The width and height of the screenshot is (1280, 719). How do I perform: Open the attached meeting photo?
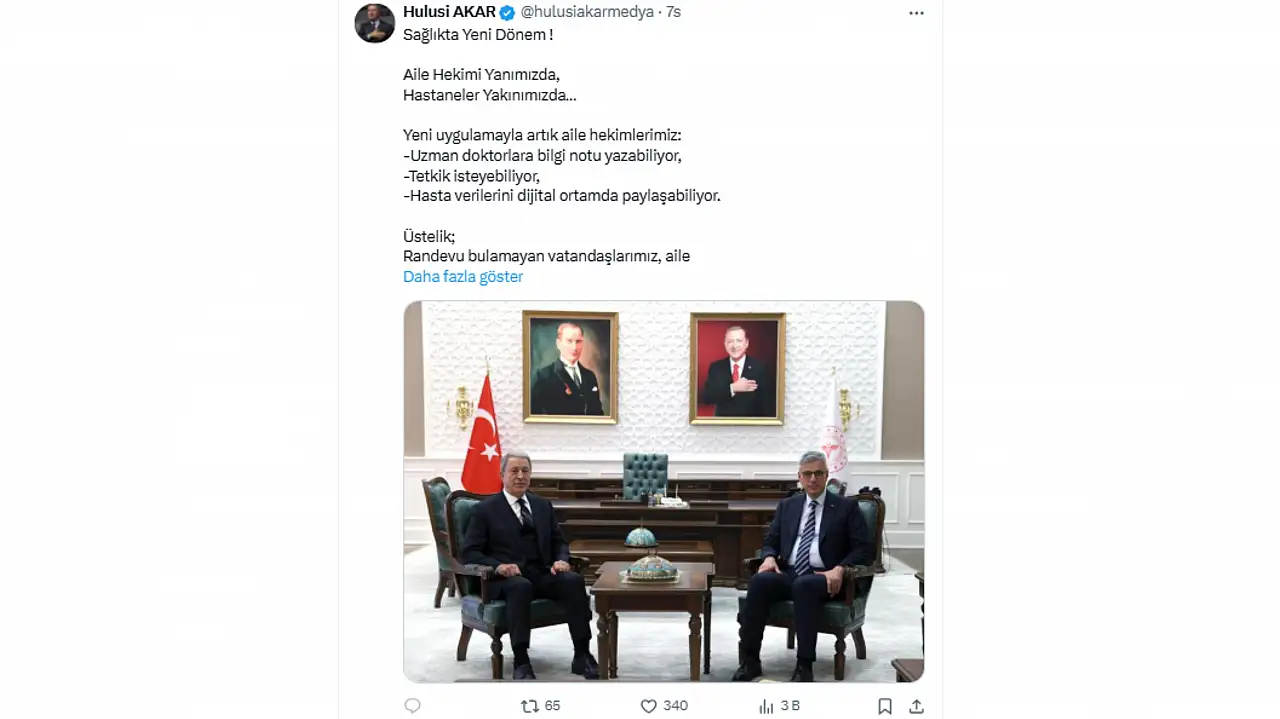click(x=664, y=491)
